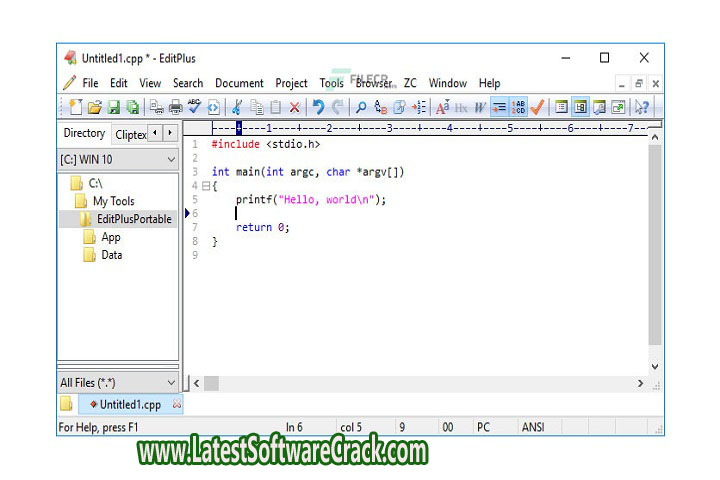Open the drive selector [C:] WIN 10 dropdown
This screenshot has height=480, width=720.
pos(118,159)
